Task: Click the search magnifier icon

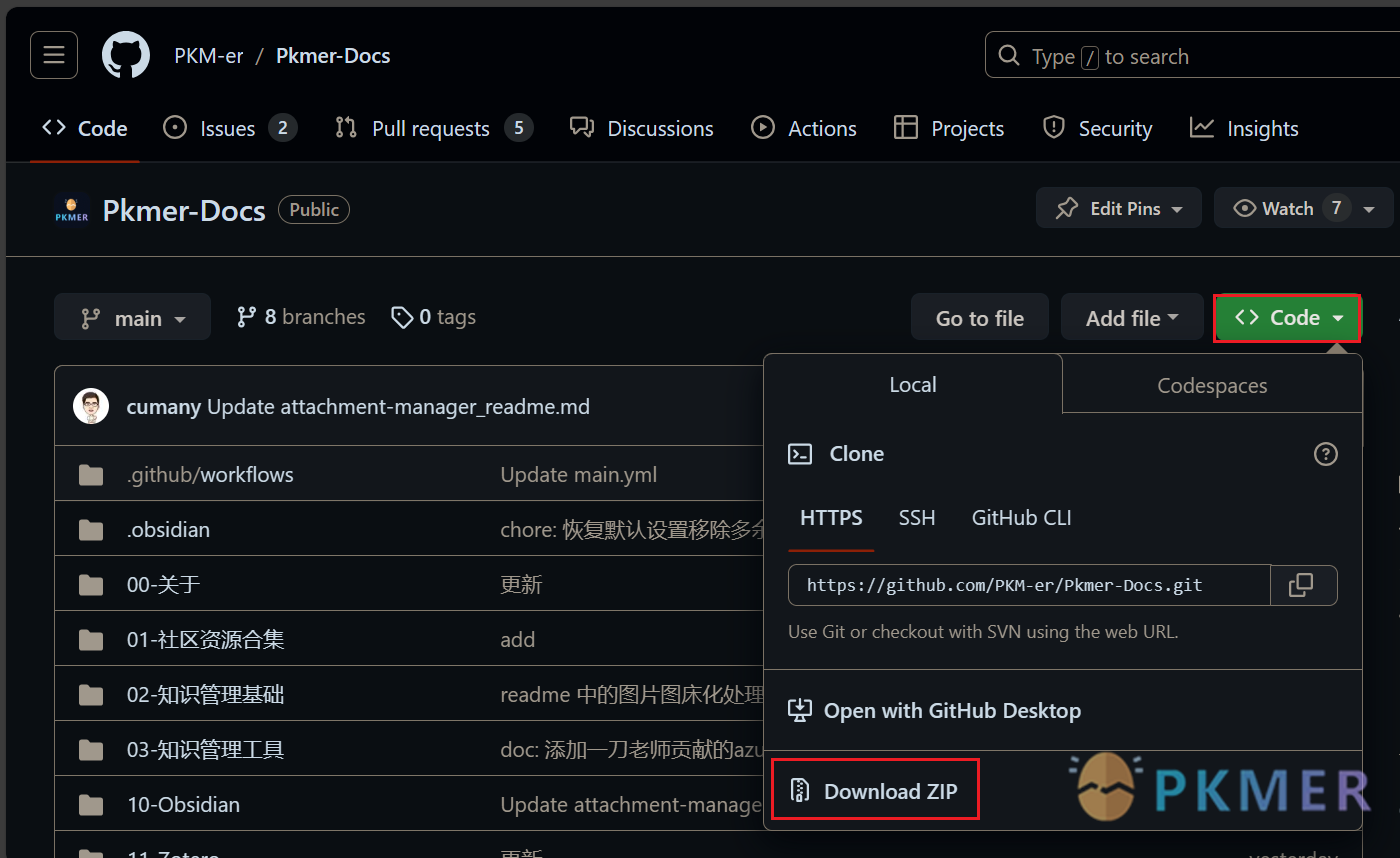Action: 1011,56
